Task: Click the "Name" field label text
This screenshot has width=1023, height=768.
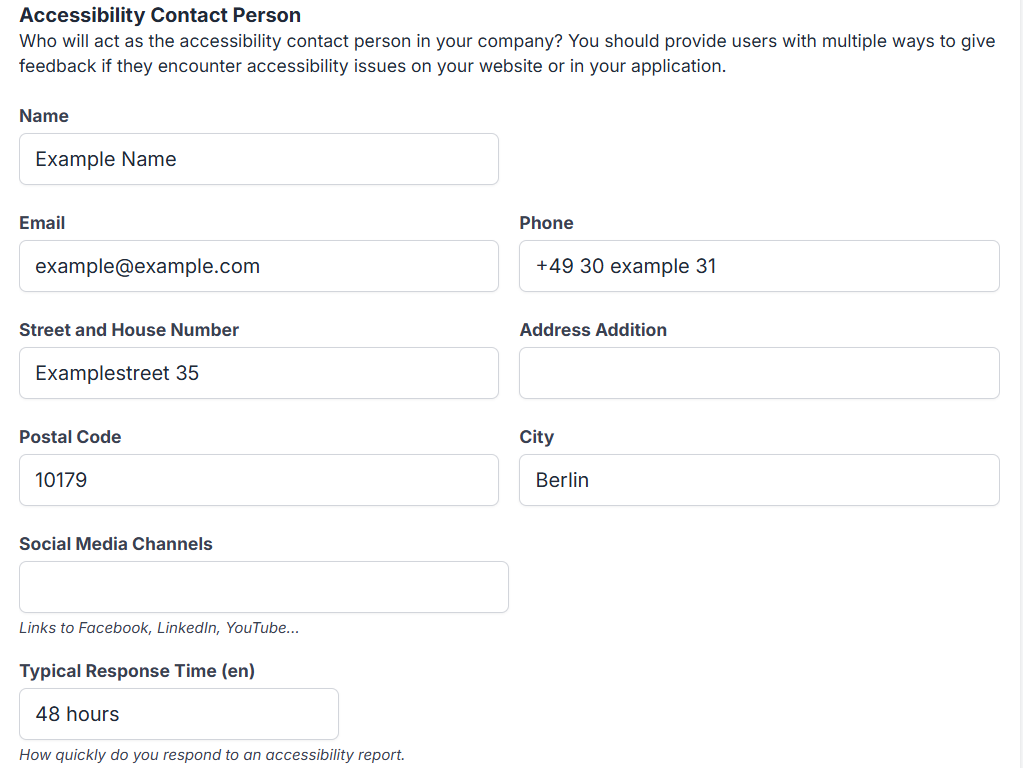Action: (44, 116)
